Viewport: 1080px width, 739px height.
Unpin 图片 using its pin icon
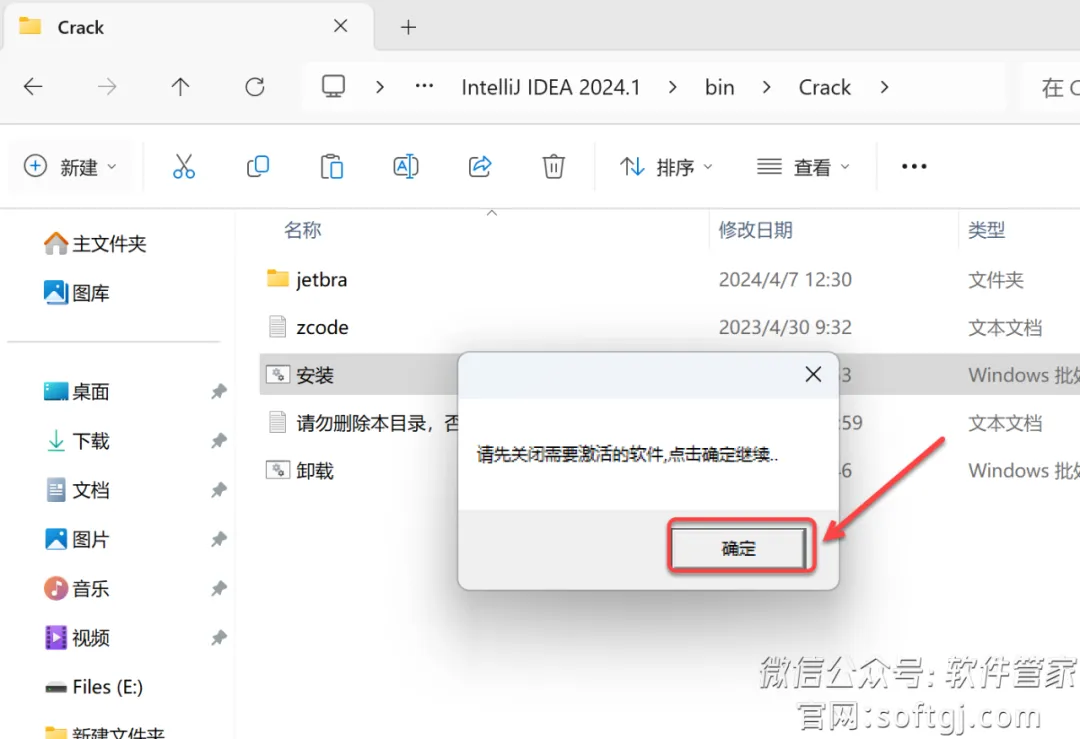tap(219, 539)
